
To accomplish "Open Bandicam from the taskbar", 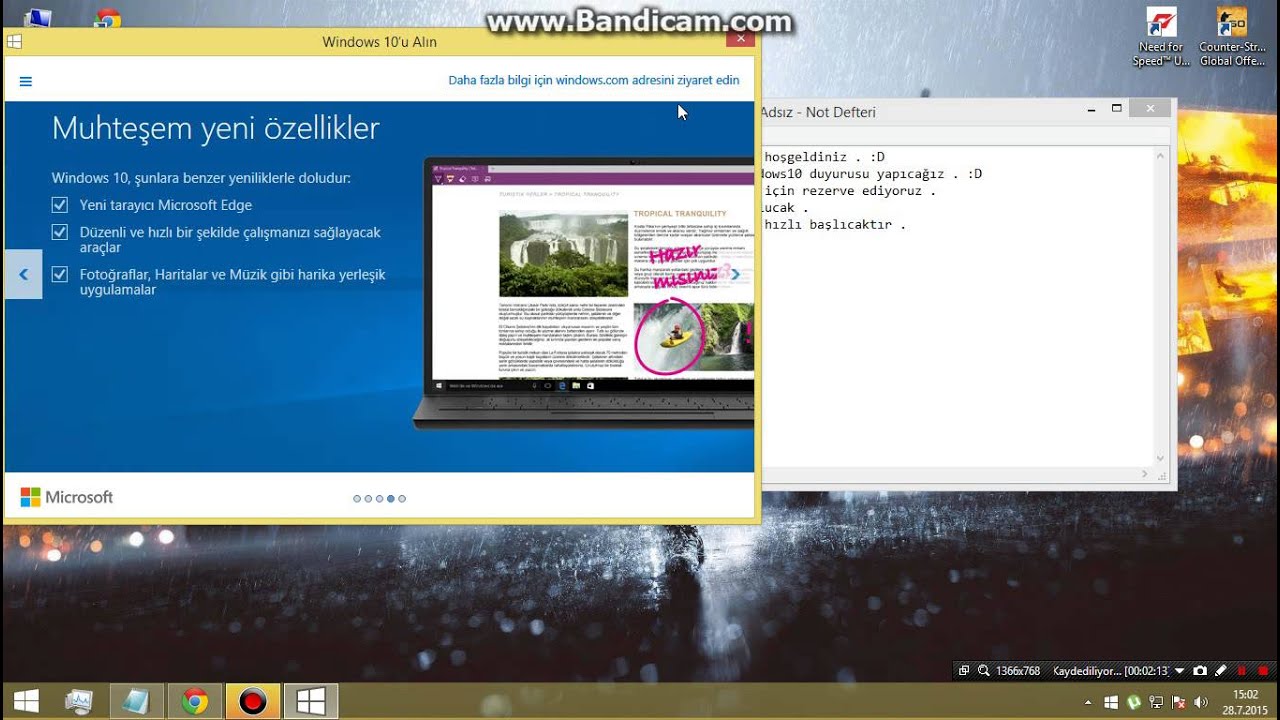I will click(x=253, y=702).
